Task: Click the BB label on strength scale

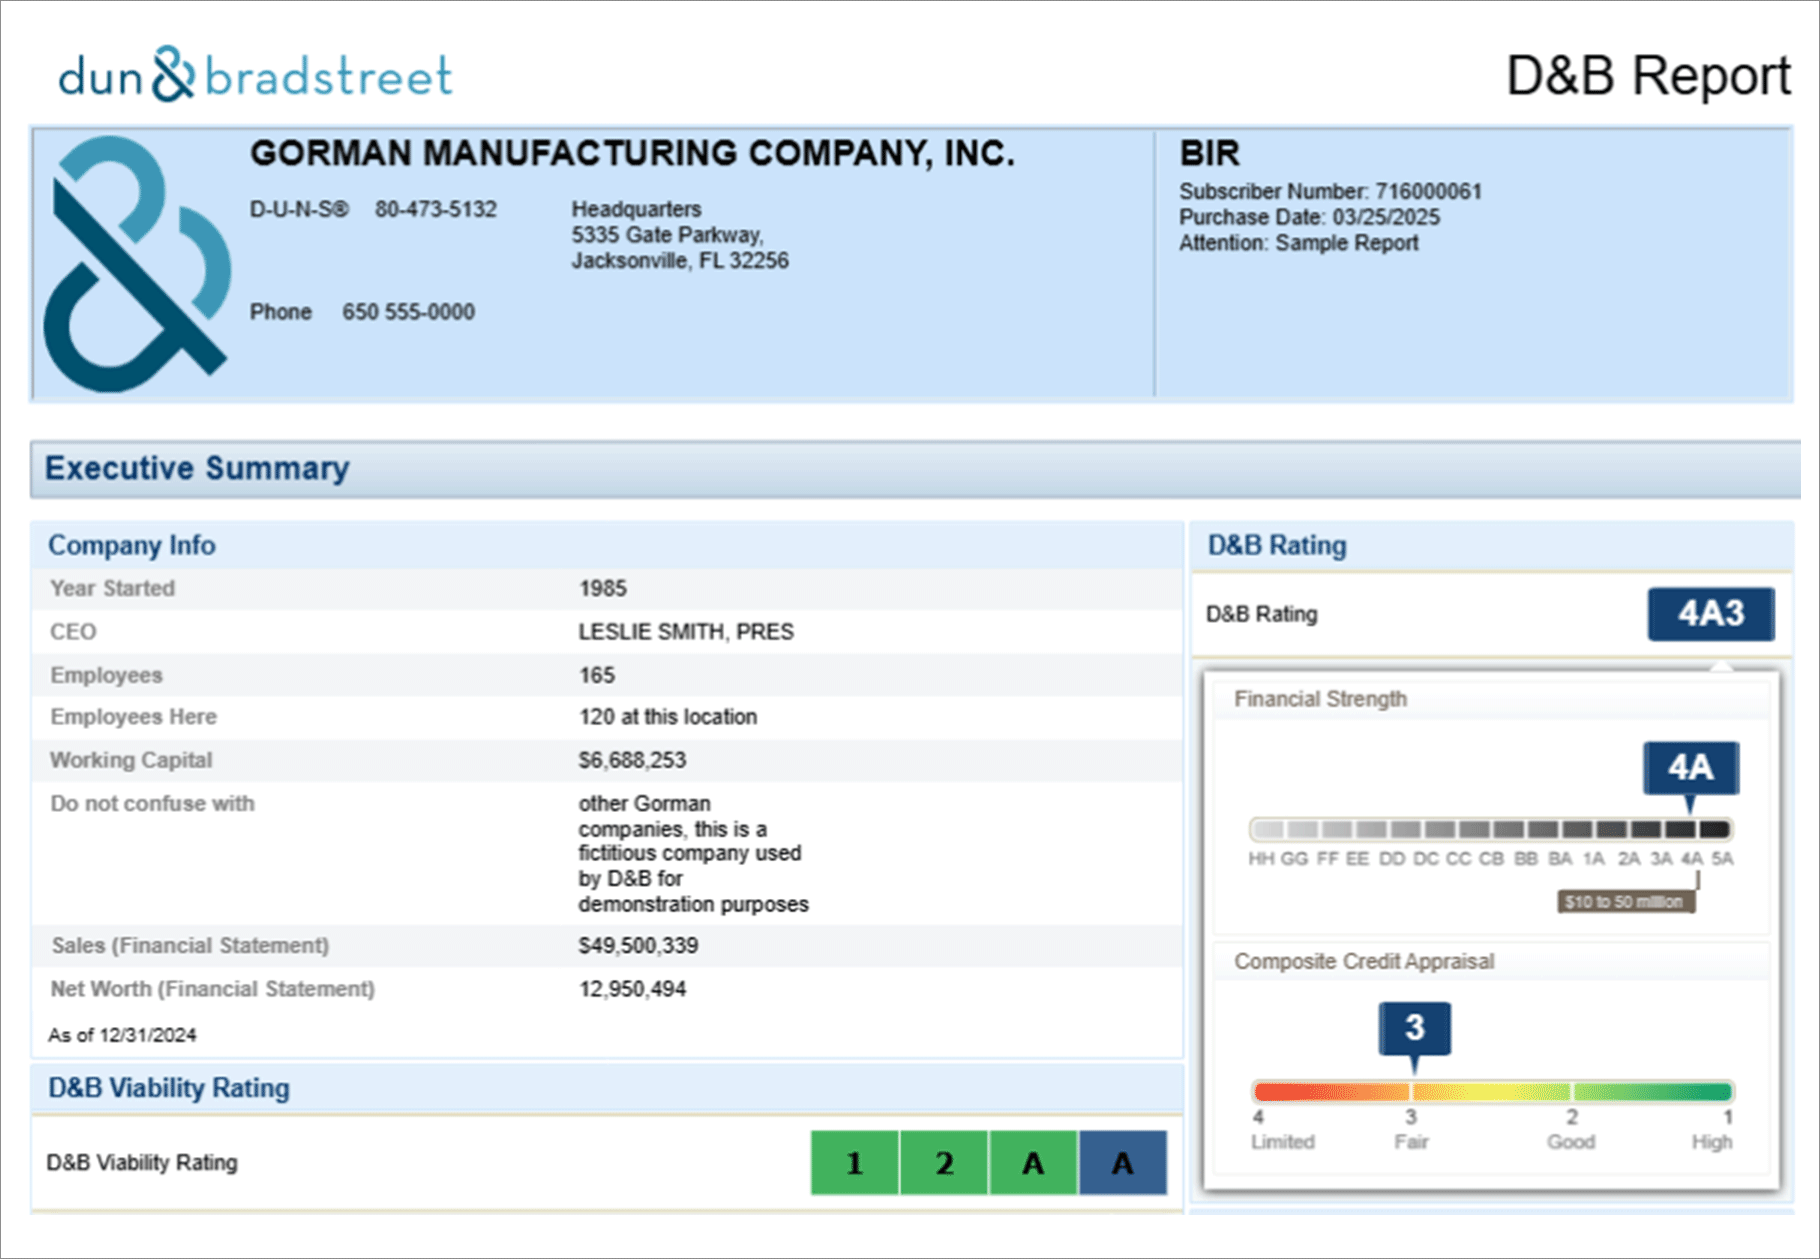Action: (1526, 859)
